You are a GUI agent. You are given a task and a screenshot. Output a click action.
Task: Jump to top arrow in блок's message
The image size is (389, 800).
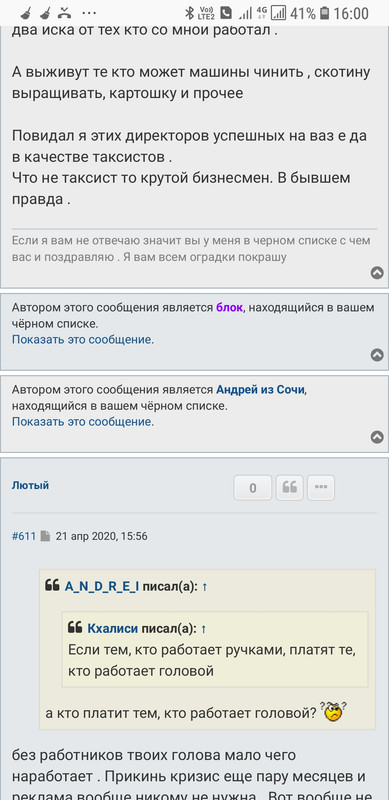coord(377,355)
